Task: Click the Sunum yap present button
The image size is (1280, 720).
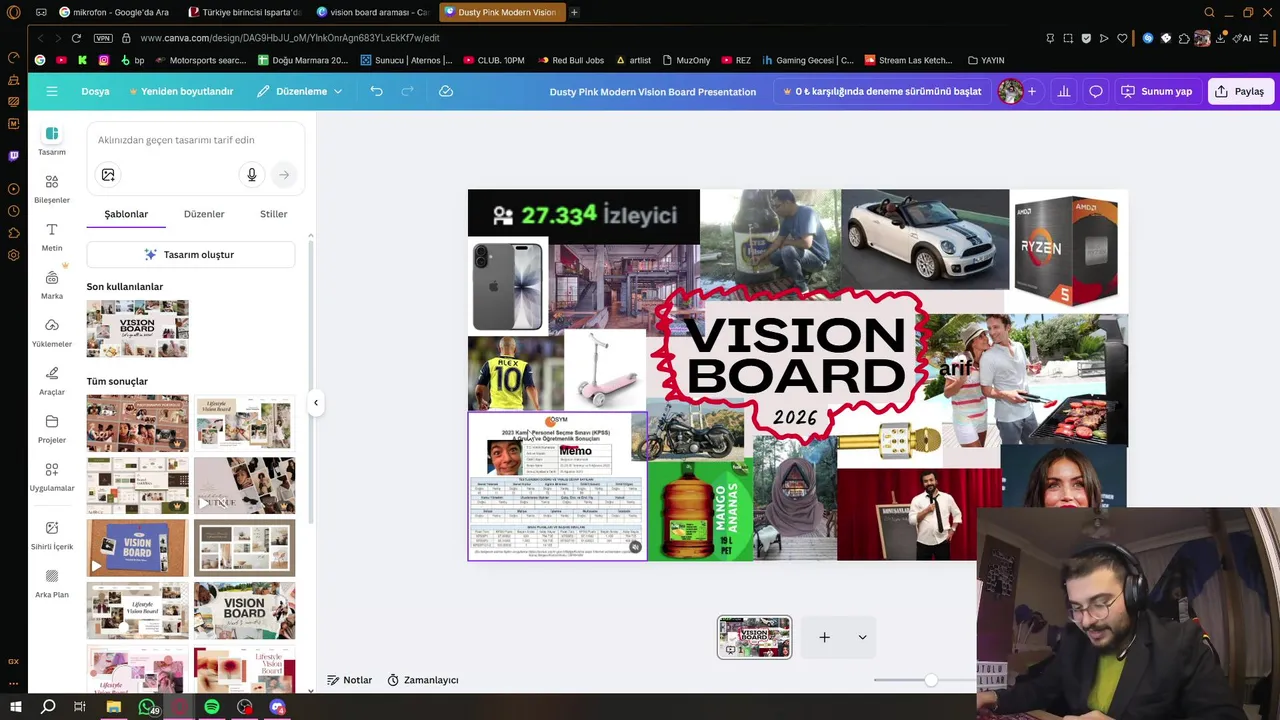Action: click(x=1156, y=91)
